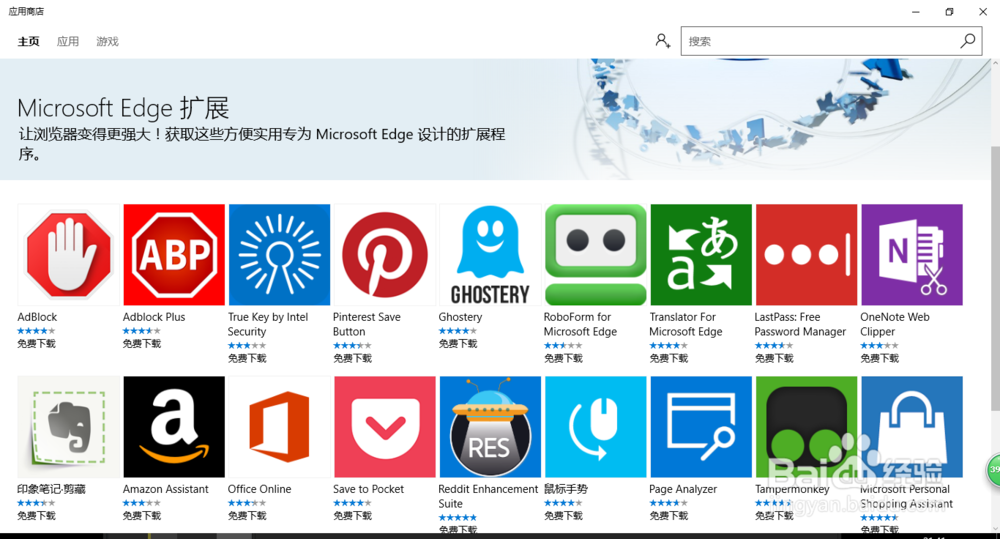The height and width of the screenshot is (539, 1000).
Task: Go to the 主页 tab
Action: click(x=29, y=42)
